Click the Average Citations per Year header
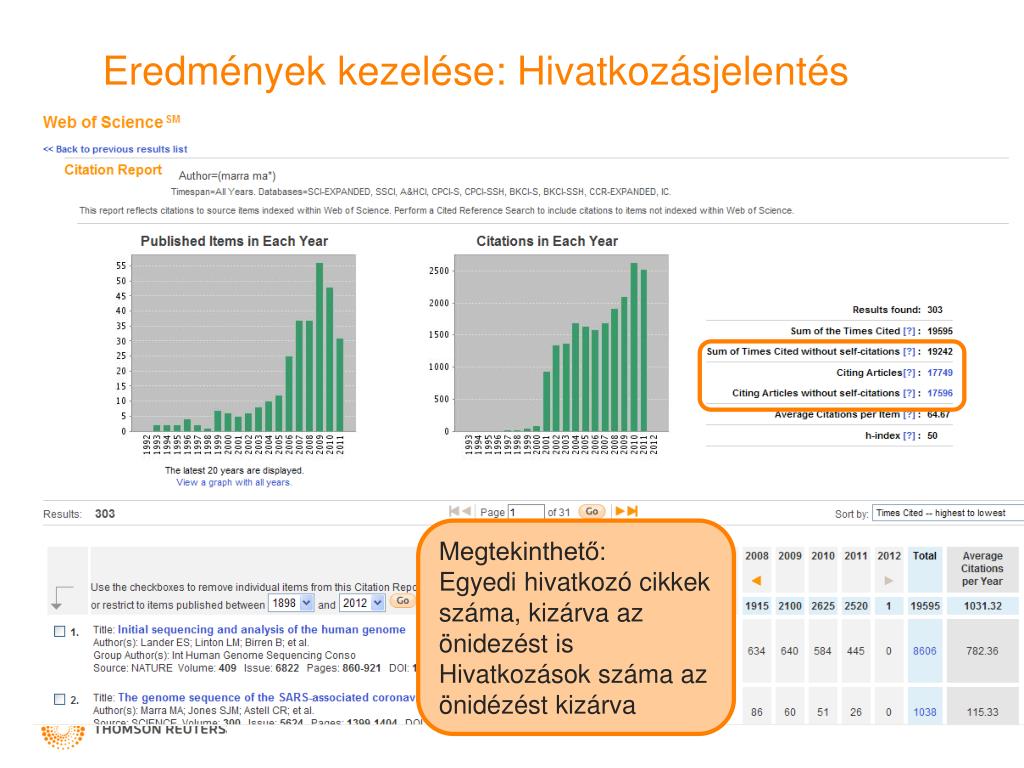This screenshot has height=768, width=1024. tap(982, 569)
